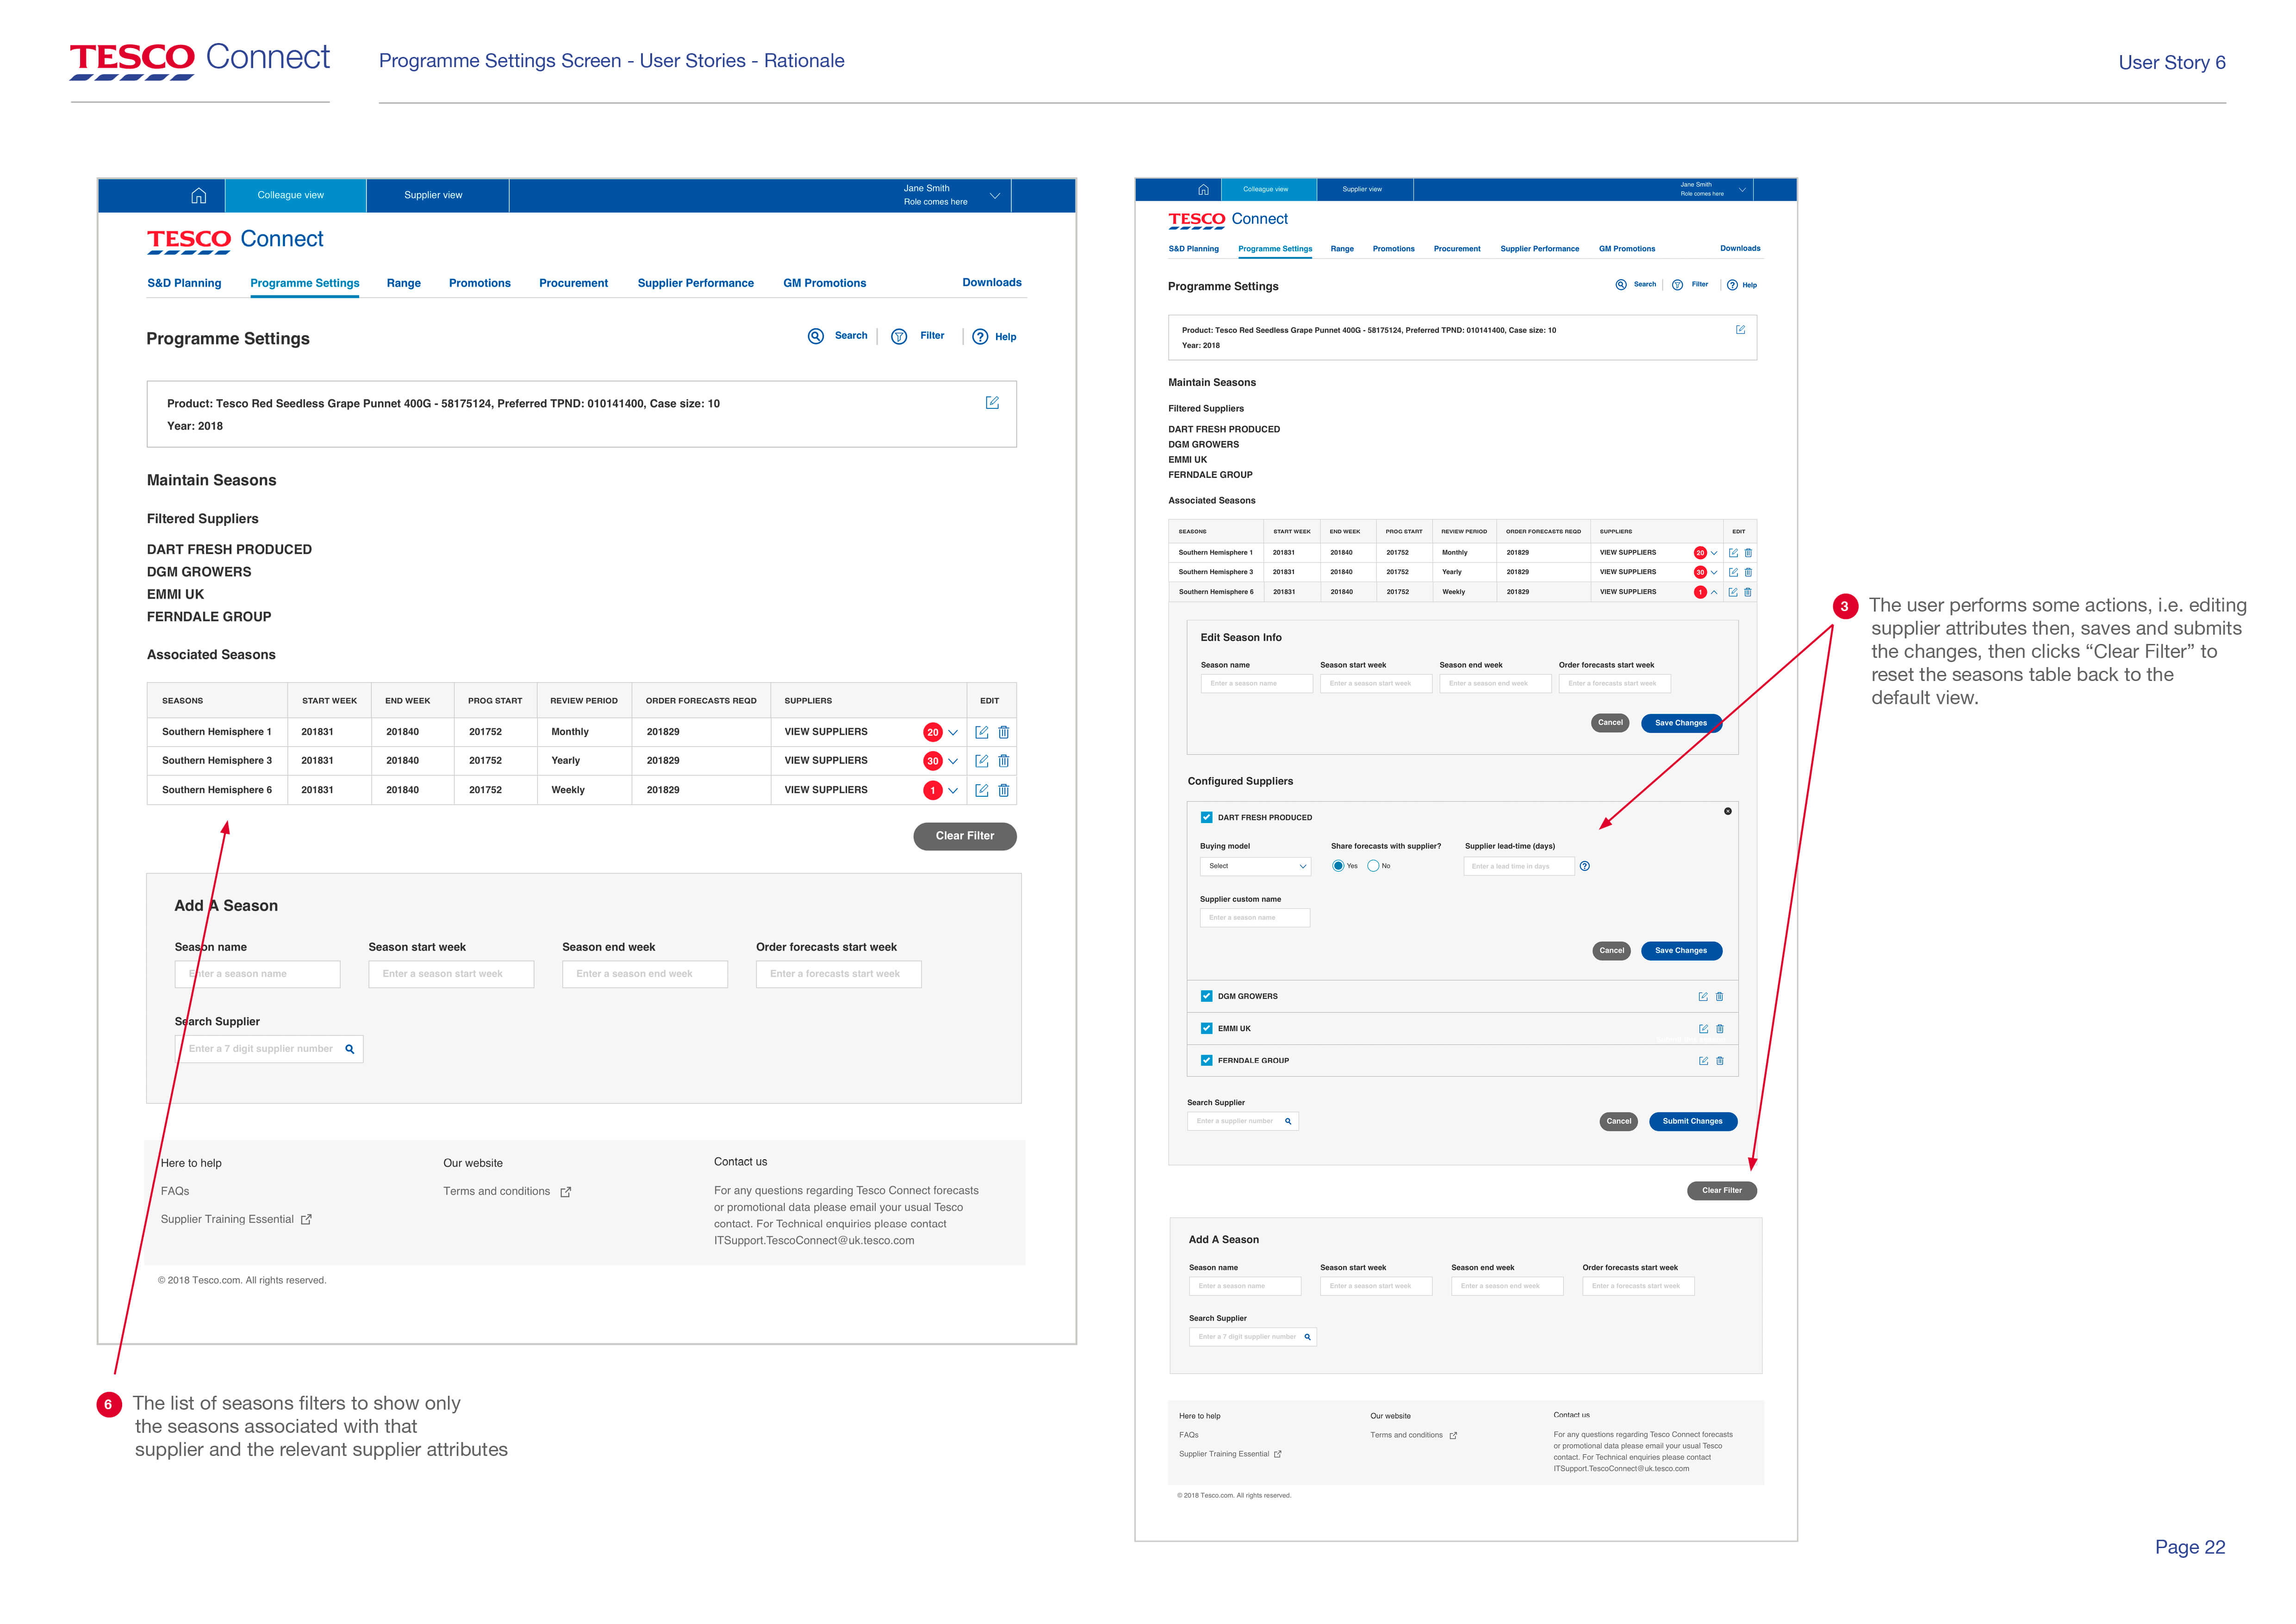2296x1624 pixels.
Task: Edit the EMMI UK supplier entry
Action: coord(1703,1028)
